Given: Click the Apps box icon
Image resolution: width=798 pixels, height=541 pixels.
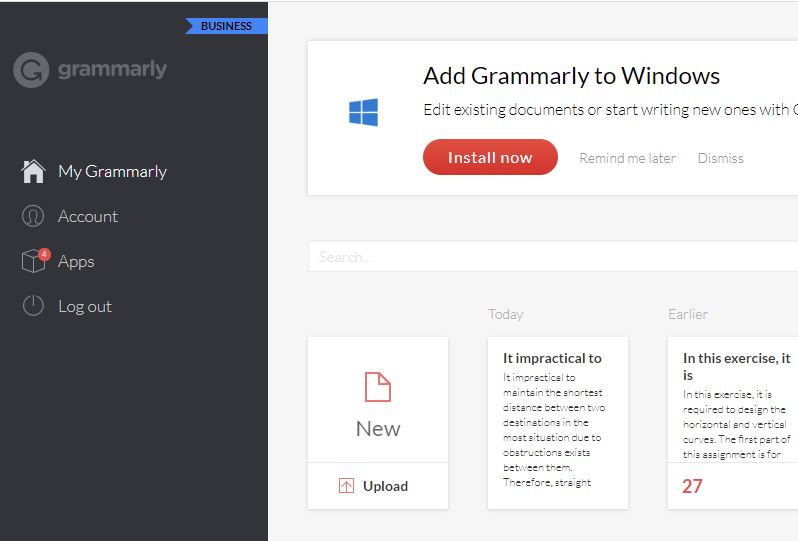Looking at the screenshot, I should pos(33,261).
